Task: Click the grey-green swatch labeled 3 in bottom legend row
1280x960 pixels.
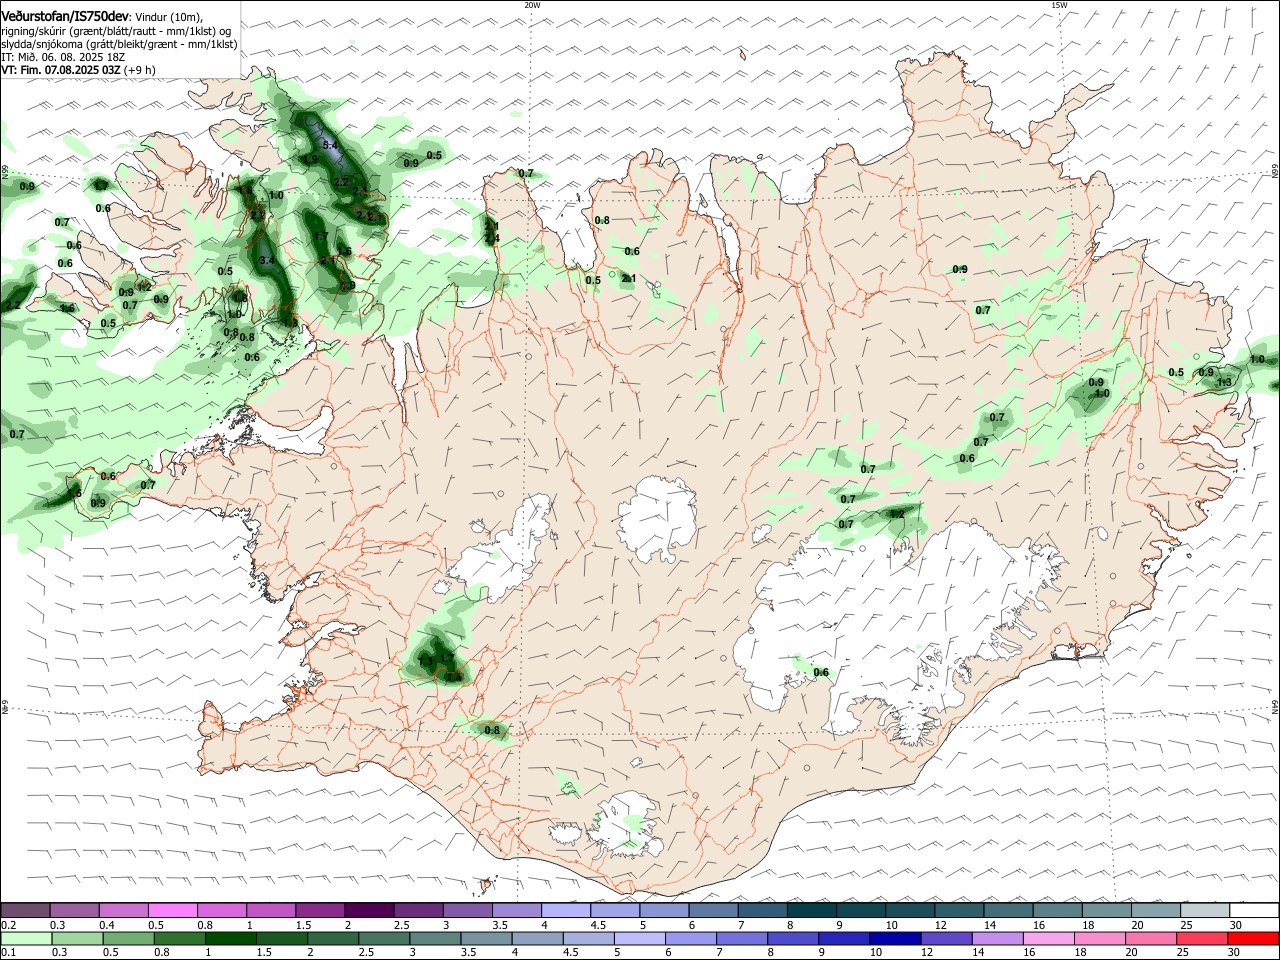Action: [x=435, y=938]
